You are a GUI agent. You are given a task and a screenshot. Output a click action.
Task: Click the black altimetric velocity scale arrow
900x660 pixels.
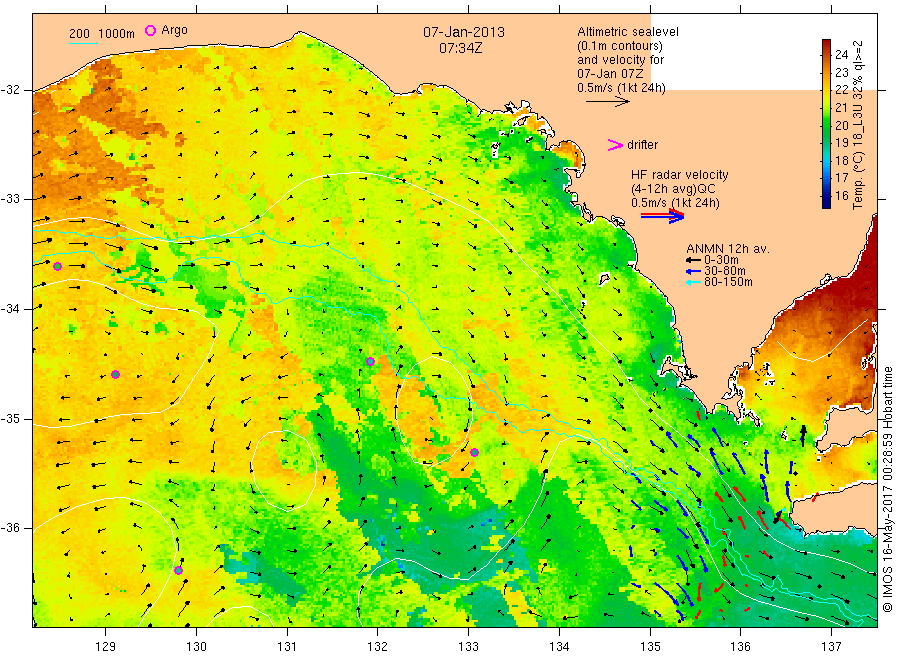pos(607,102)
